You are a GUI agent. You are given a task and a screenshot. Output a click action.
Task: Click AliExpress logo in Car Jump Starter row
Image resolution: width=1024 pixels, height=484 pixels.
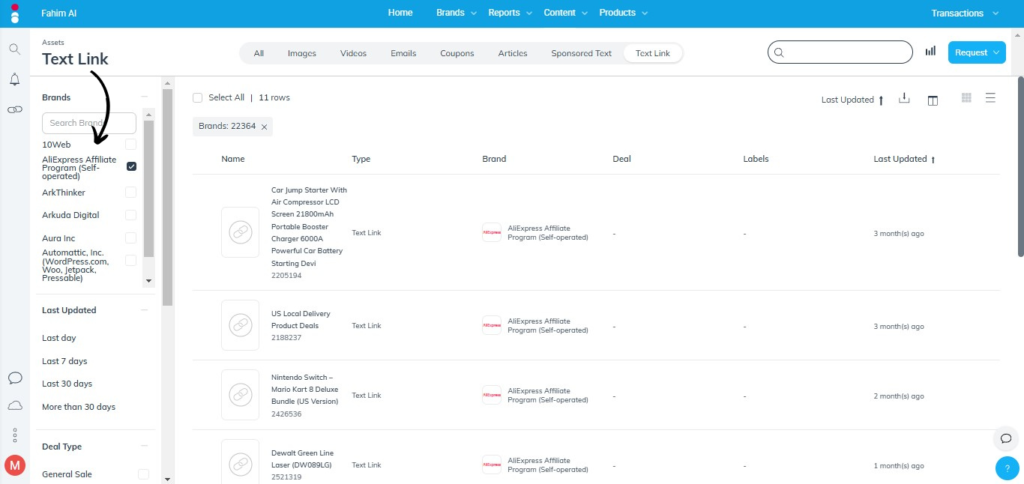coord(491,233)
